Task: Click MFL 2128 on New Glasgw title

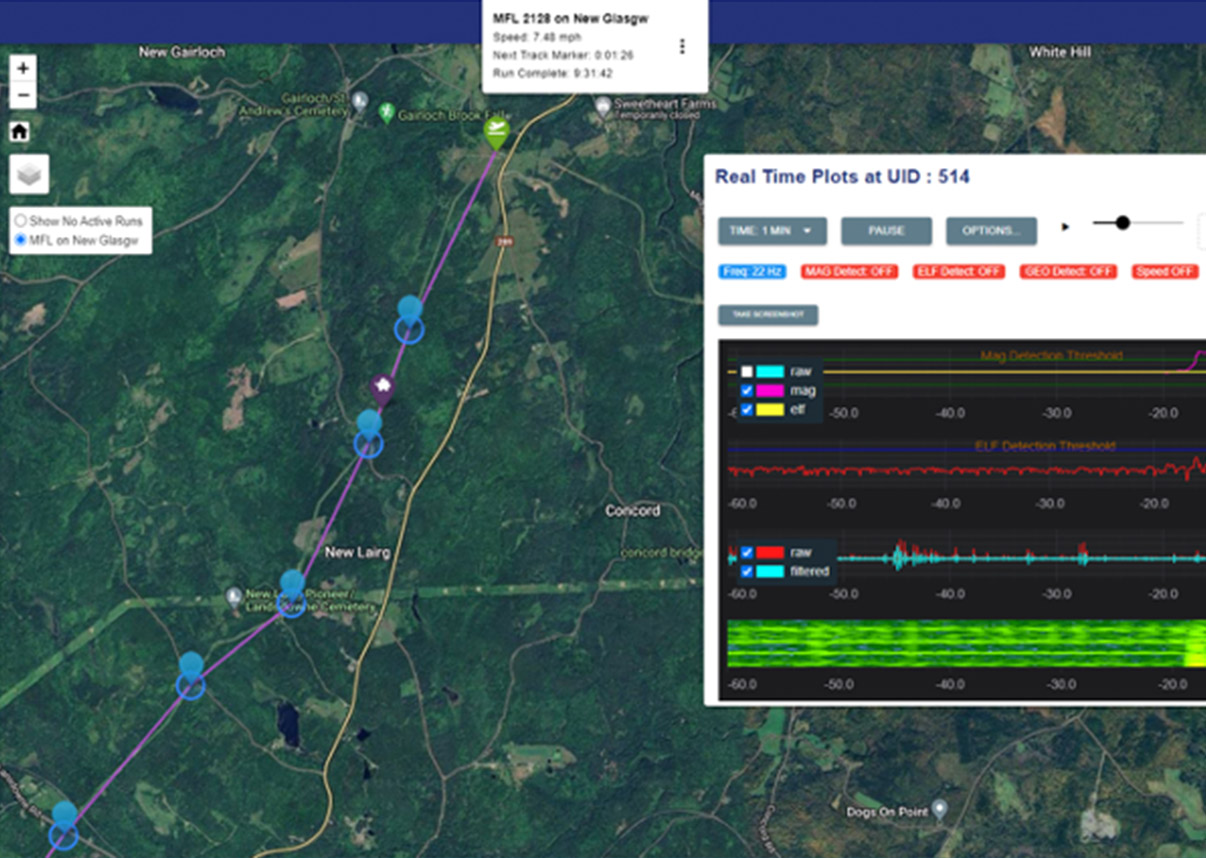Action: tap(571, 19)
